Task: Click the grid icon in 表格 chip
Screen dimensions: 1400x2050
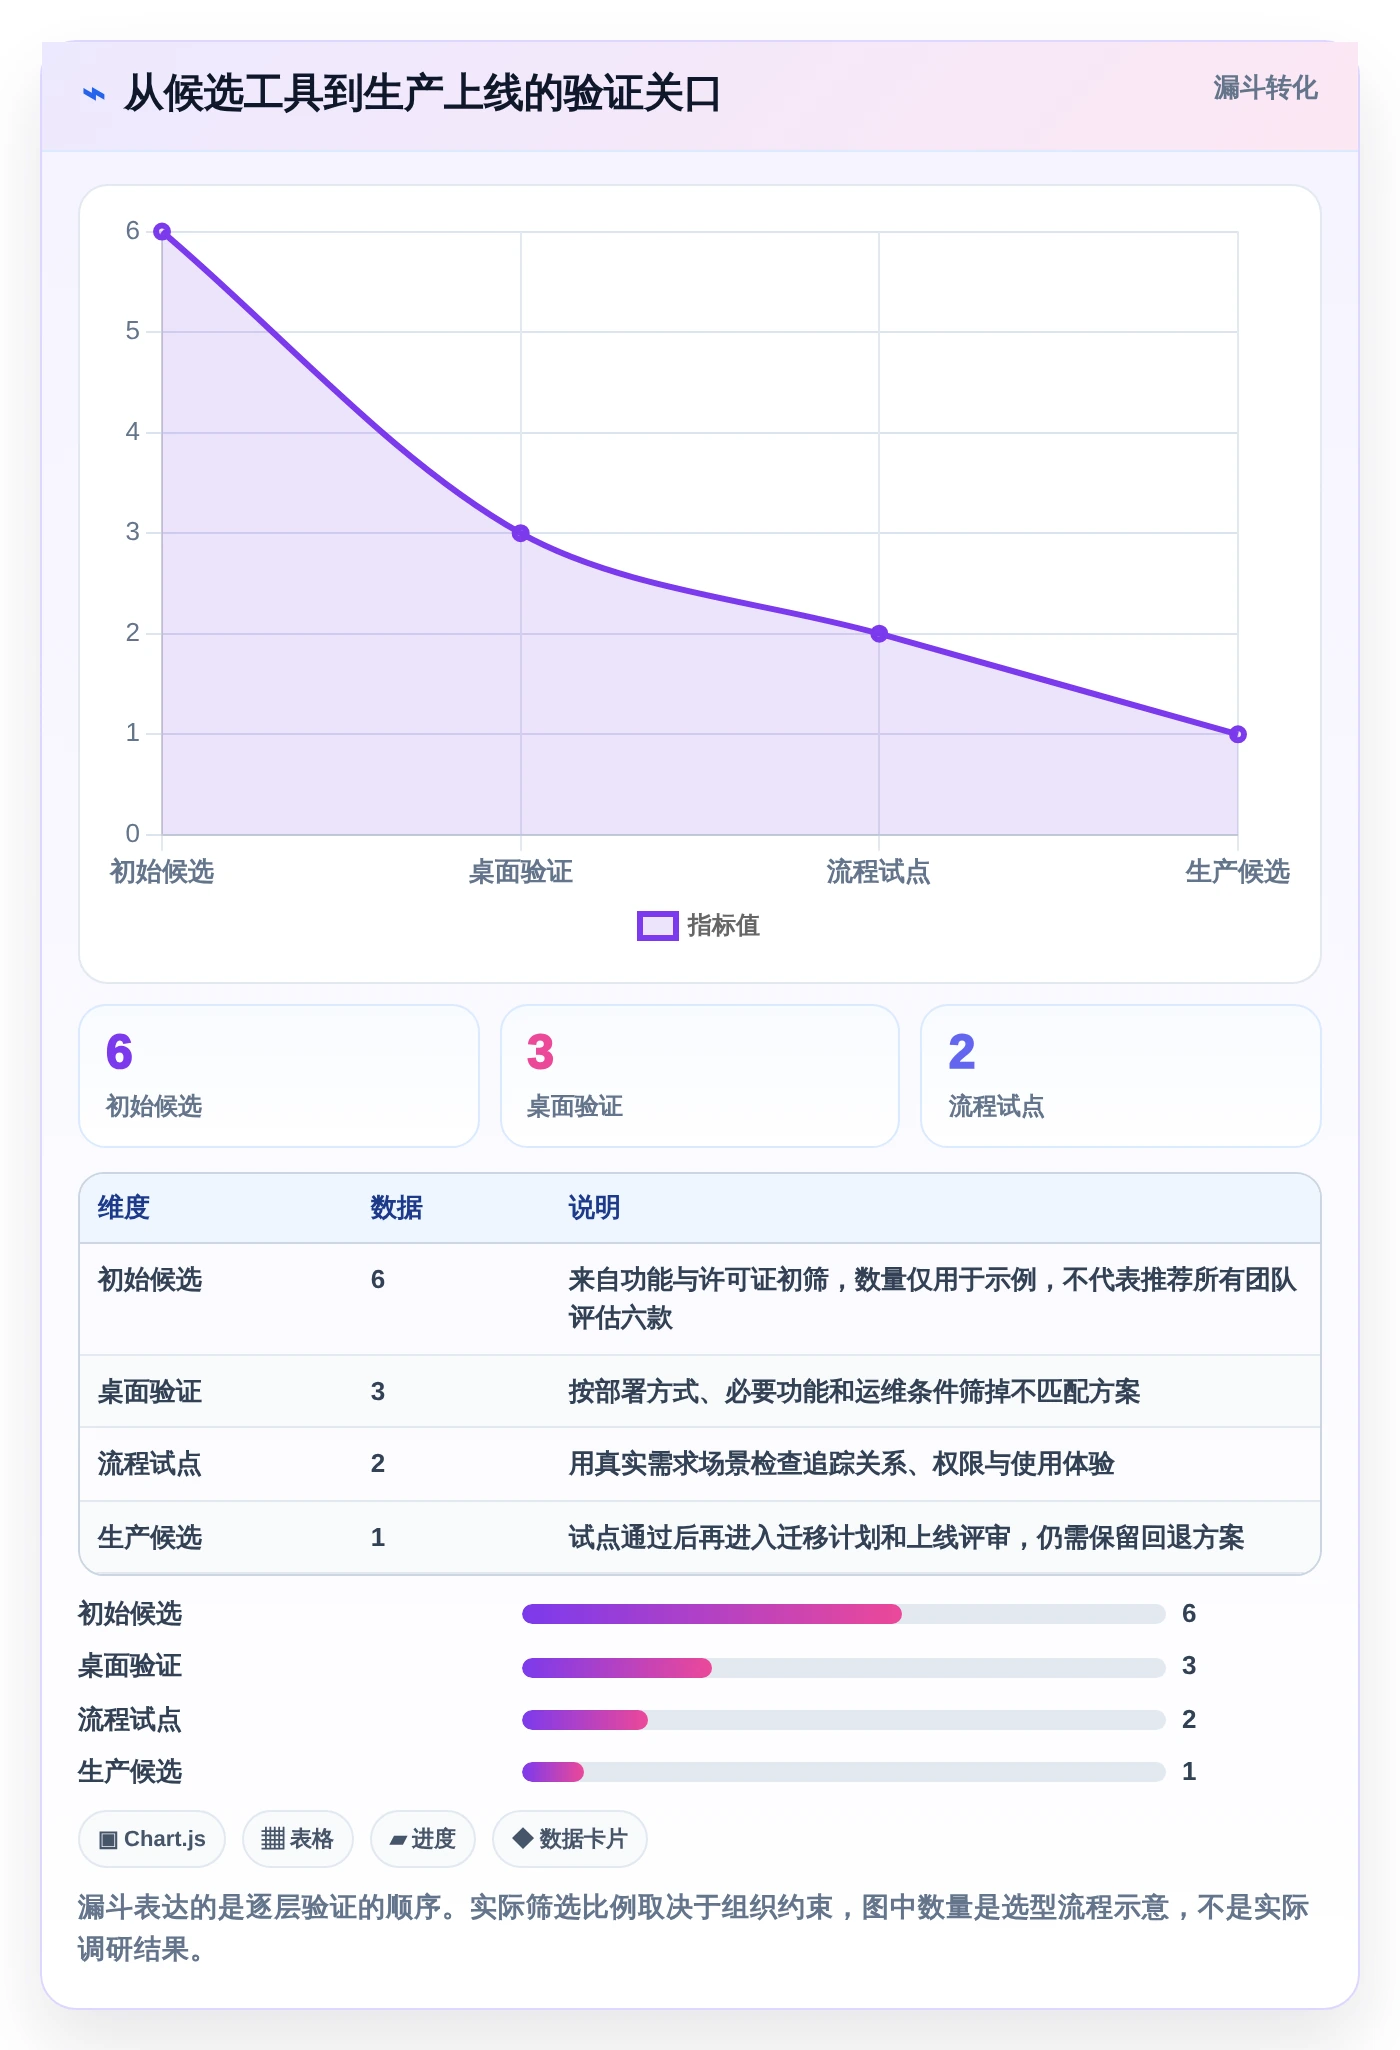Action: pyautogui.click(x=273, y=1839)
